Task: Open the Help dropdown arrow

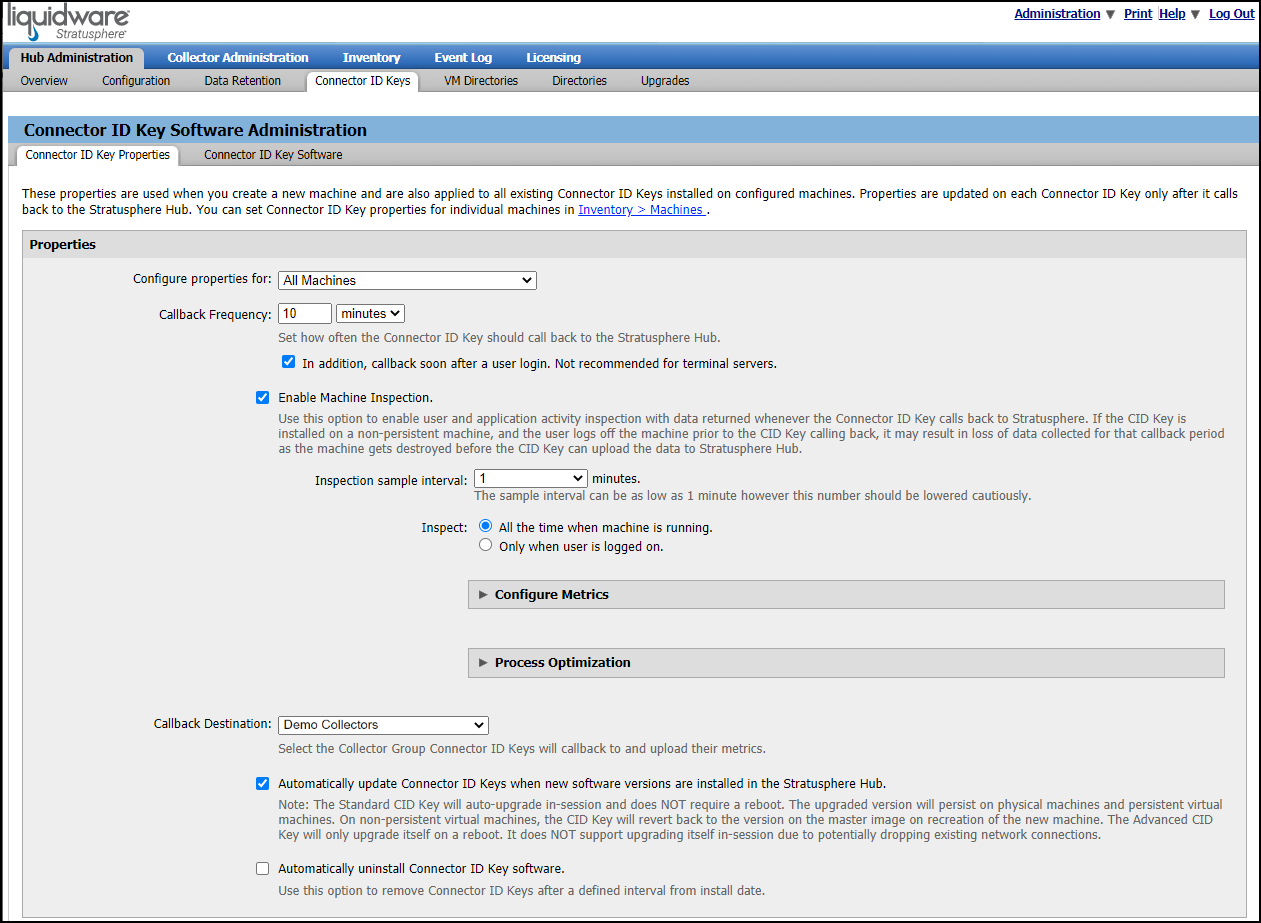Action: point(1195,14)
